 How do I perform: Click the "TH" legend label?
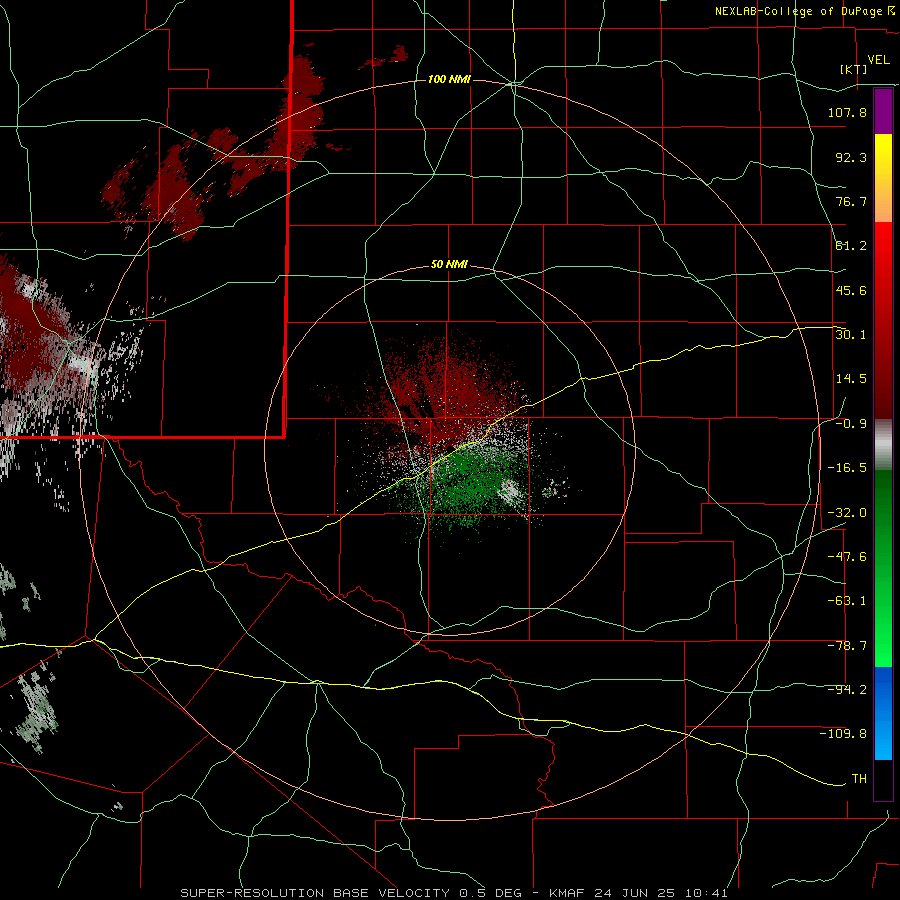click(859, 779)
